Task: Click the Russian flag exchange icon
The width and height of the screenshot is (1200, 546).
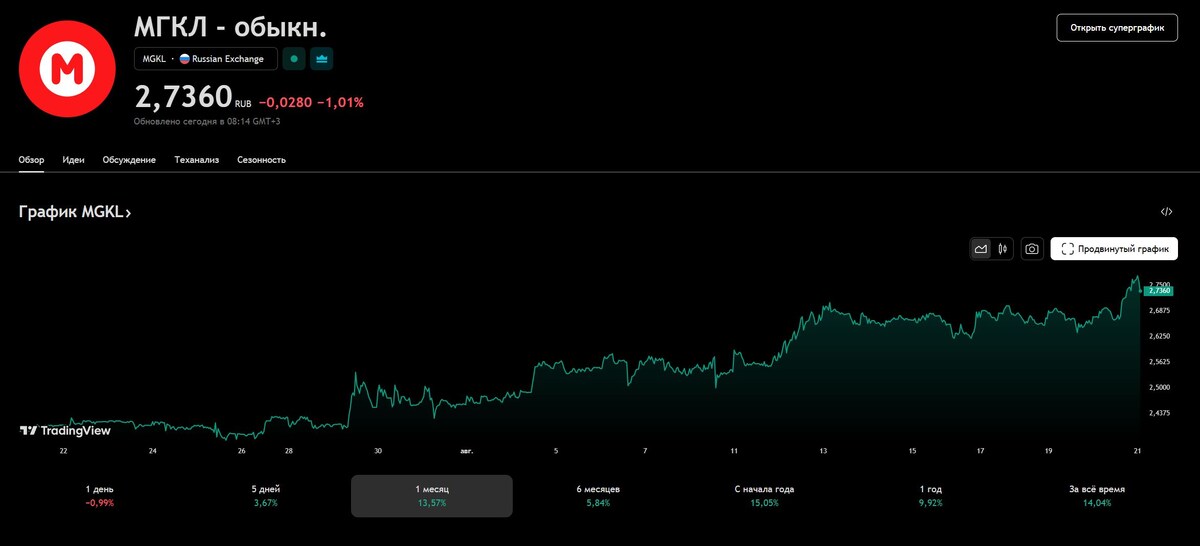Action: (x=184, y=59)
